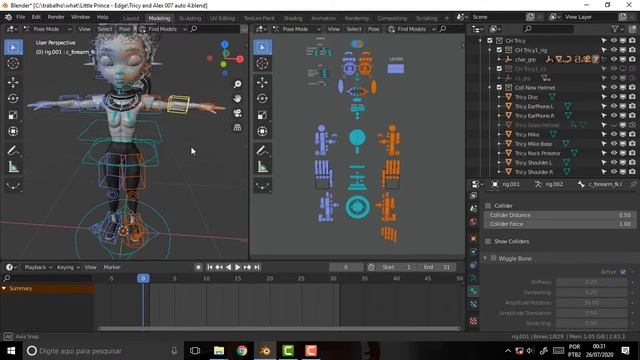
Task: Open the Texture properties tab icon
Action: pos(473,321)
